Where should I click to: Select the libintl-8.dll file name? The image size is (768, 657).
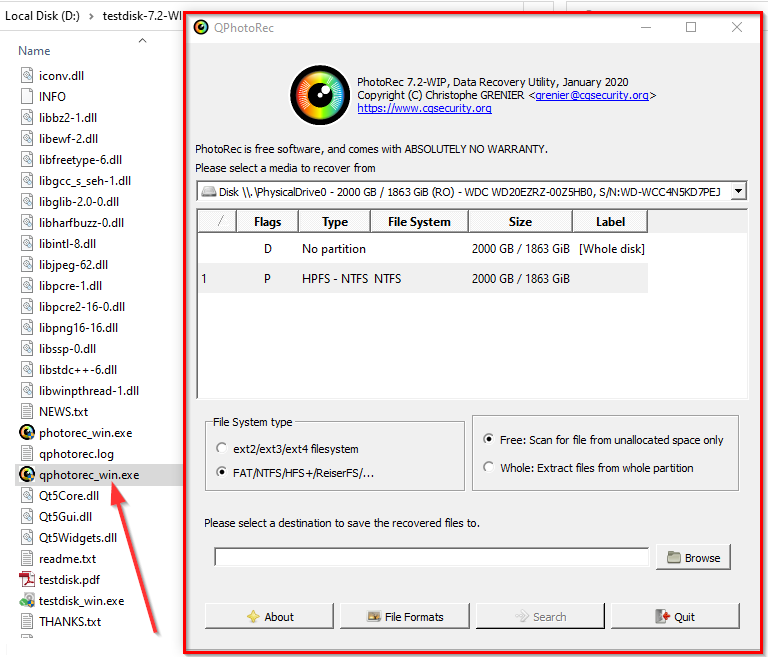[x=68, y=244]
